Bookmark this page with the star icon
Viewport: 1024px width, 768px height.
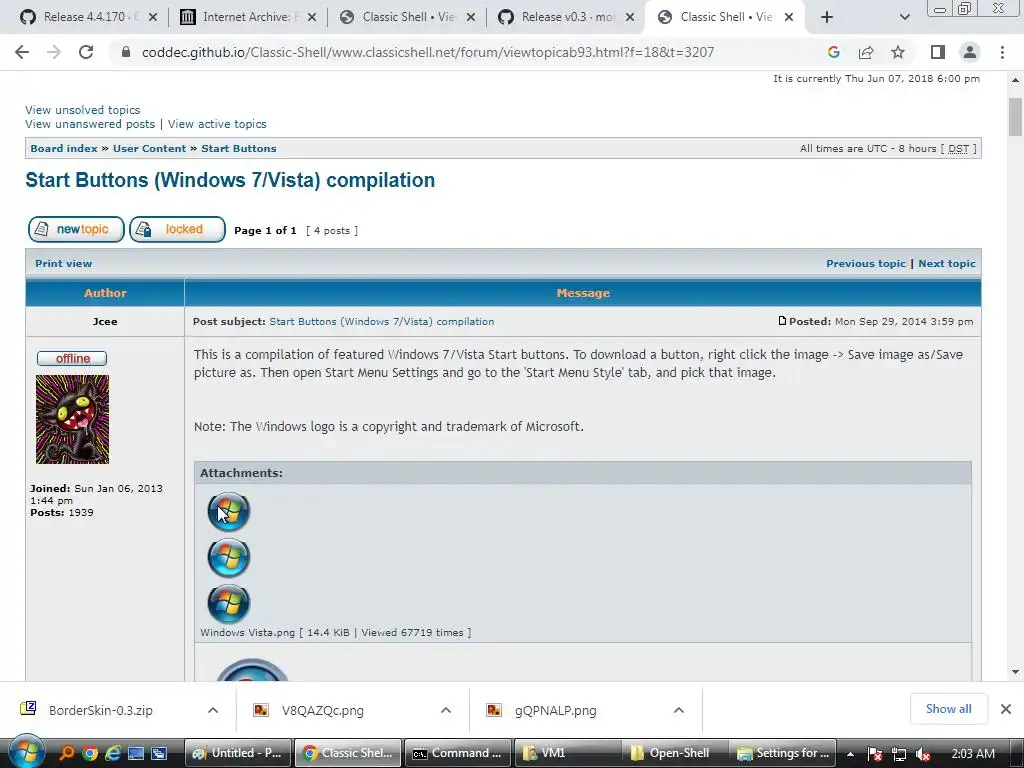point(898,52)
